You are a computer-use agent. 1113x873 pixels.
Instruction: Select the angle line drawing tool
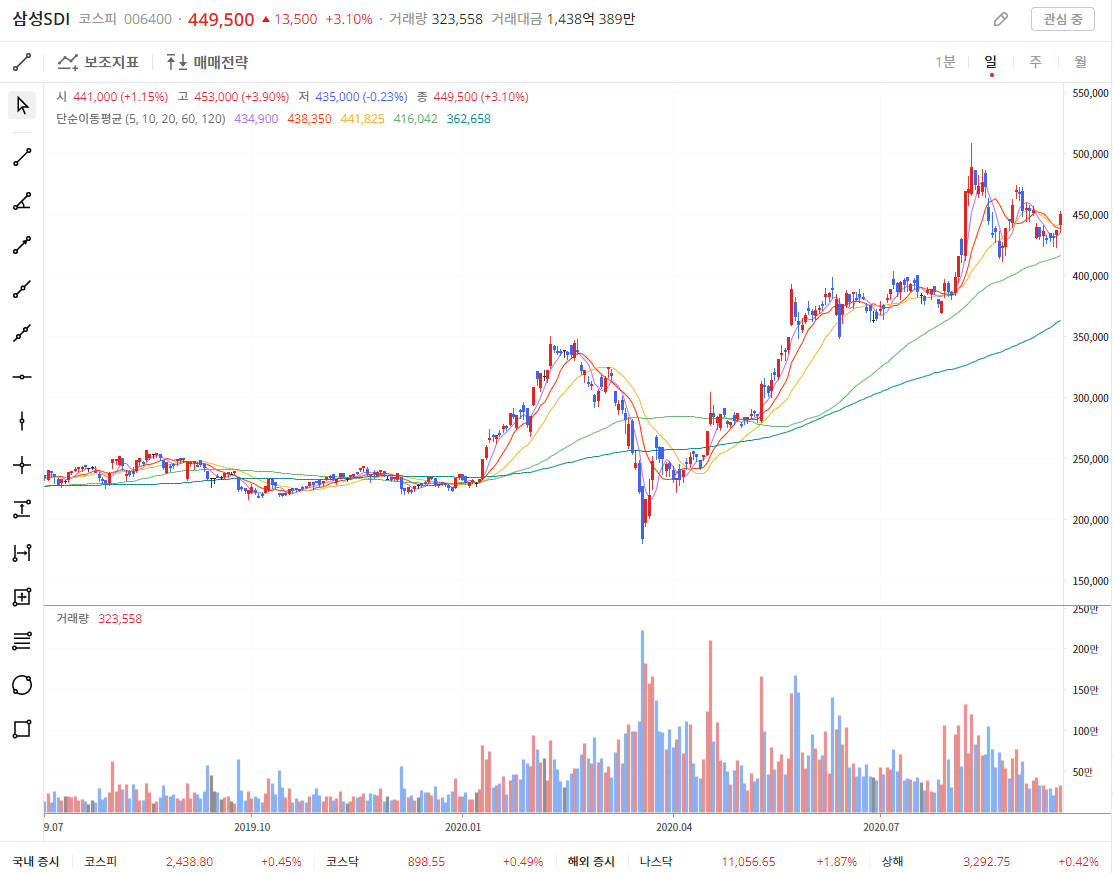point(22,202)
